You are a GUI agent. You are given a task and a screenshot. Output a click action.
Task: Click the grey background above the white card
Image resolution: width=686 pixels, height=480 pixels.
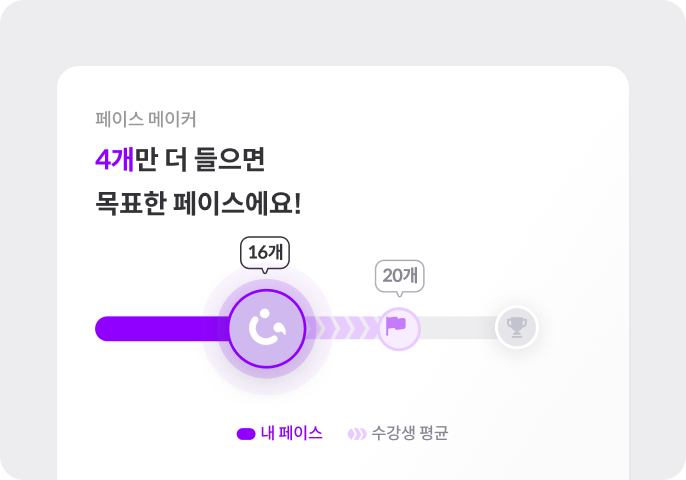(343, 31)
